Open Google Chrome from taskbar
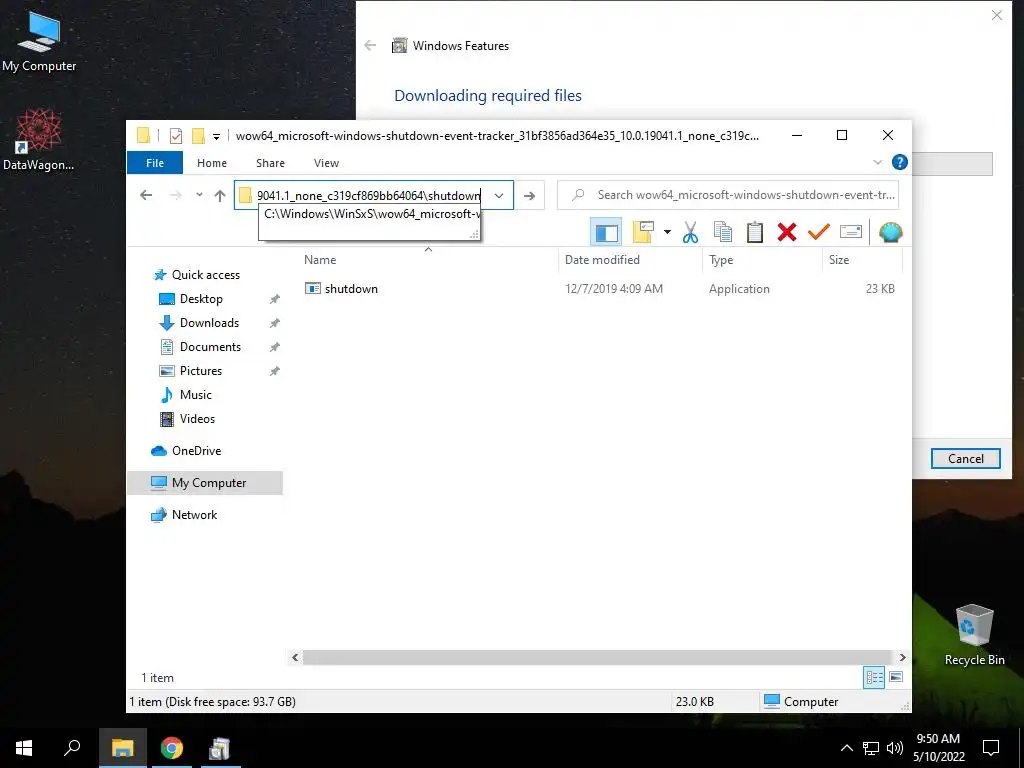This screenshot has width=1024, height=768. [171, 748]
